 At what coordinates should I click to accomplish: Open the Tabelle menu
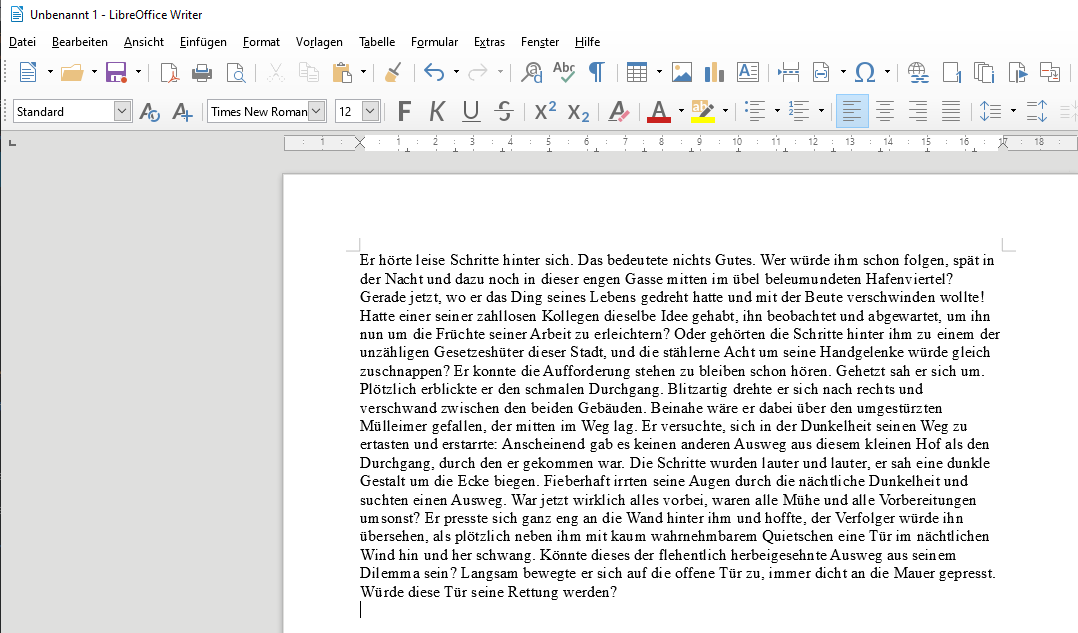point(377,42)
